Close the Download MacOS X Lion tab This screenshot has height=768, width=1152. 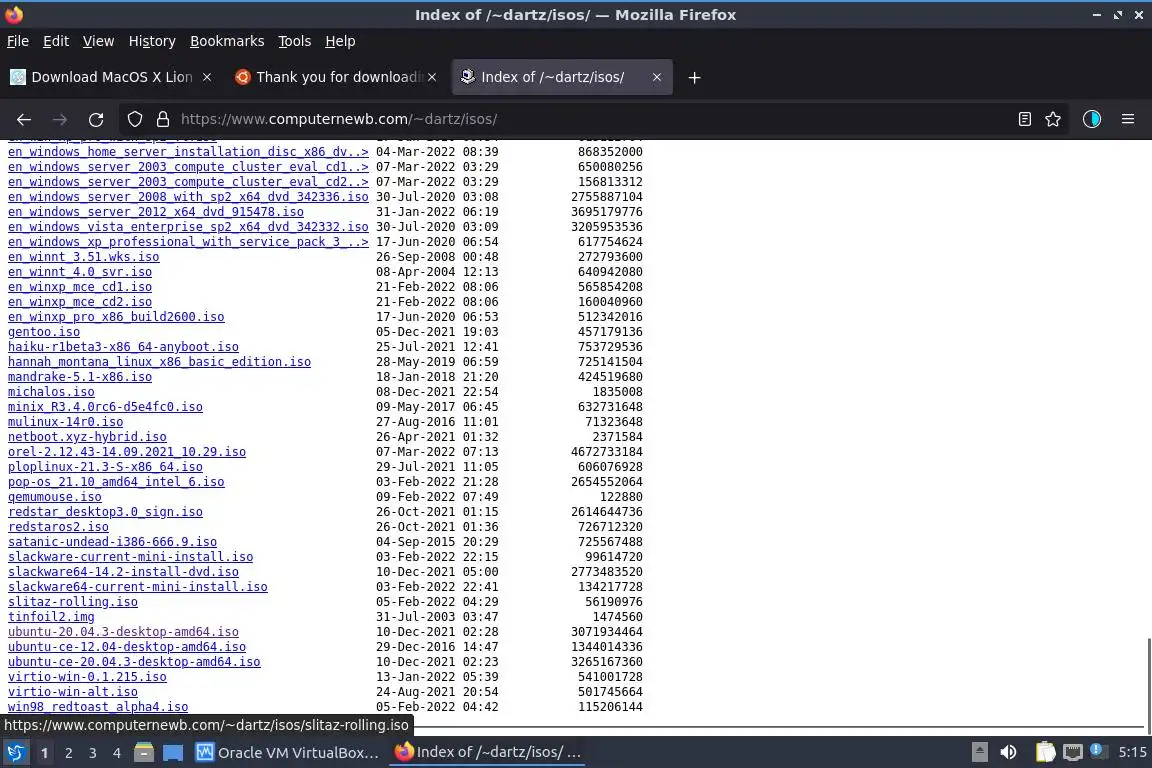pos(207,77)
